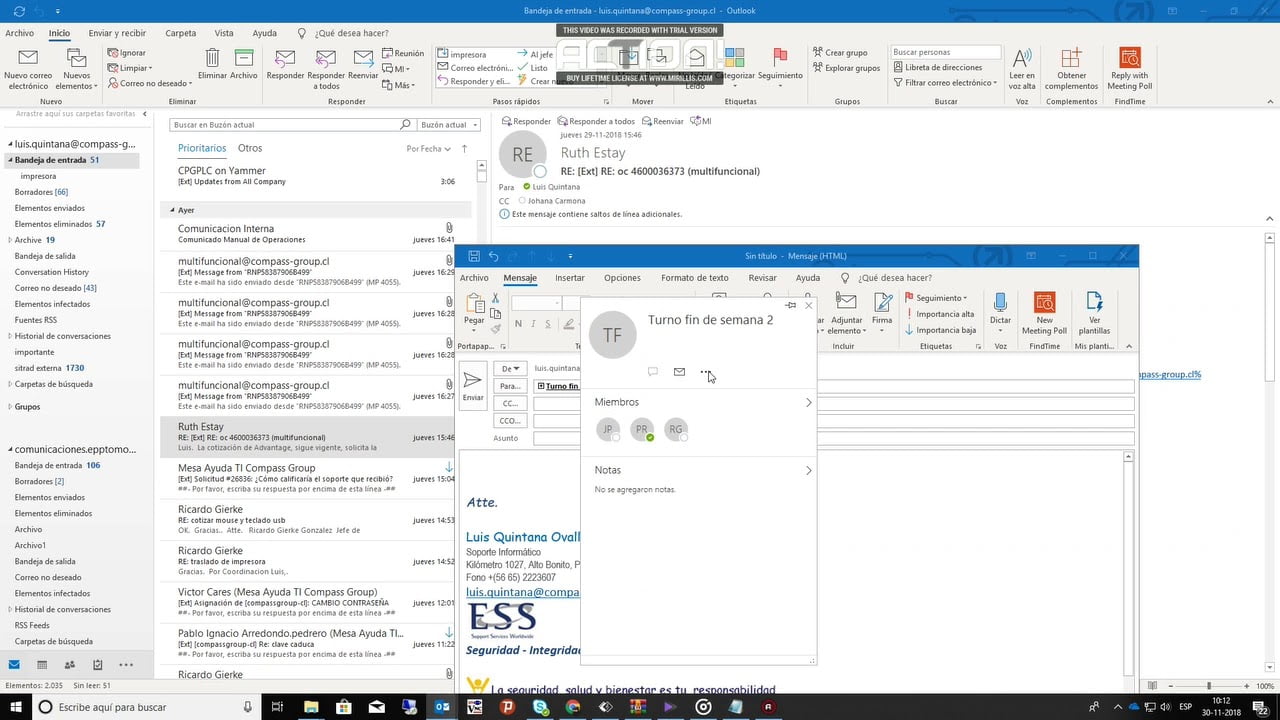Image resolution: width=1280 pixels, height=720 pixels.
Task: Open the Buzón actual search scope dropdown
Action: (x=448, y=125)
